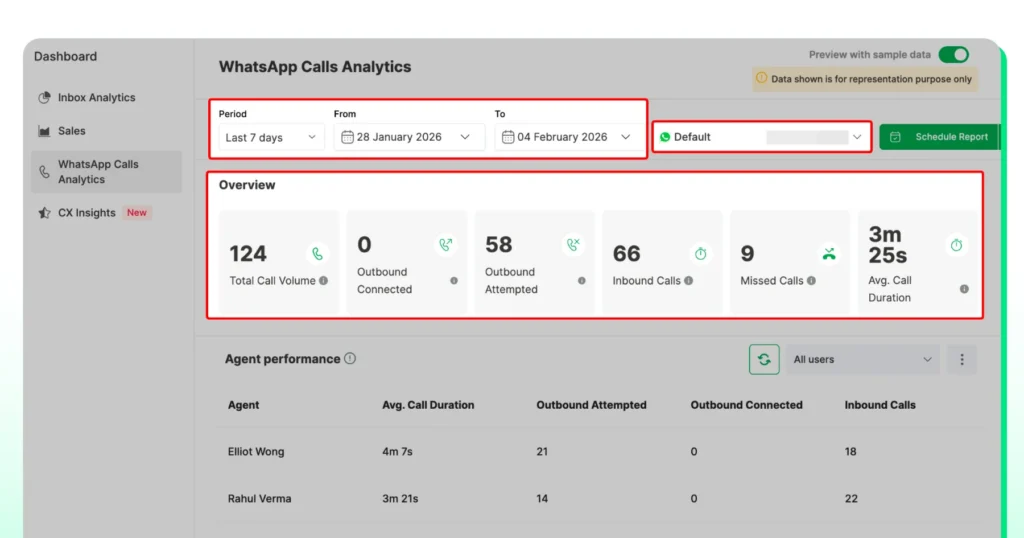The width and height of the screenshot is (1024, 538).
Task: Click the info icon on Outbound Connected card
Action: coord(454,281)
